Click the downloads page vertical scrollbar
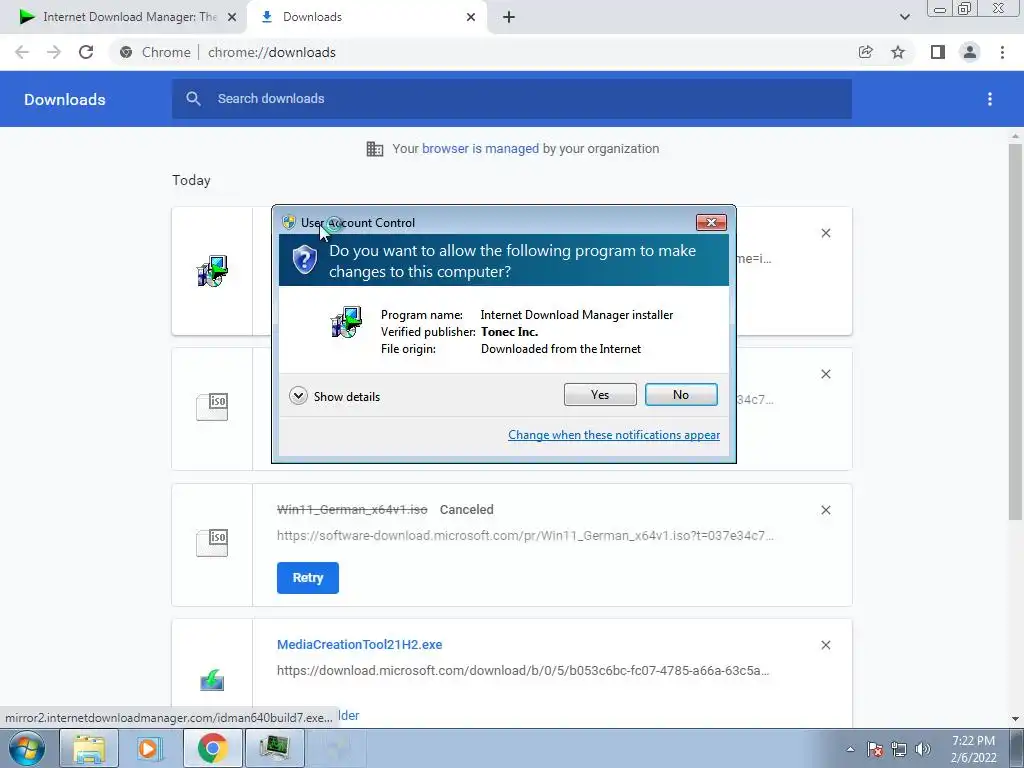The height and width of the screenshot is (768, 1024). (1015, 332)
